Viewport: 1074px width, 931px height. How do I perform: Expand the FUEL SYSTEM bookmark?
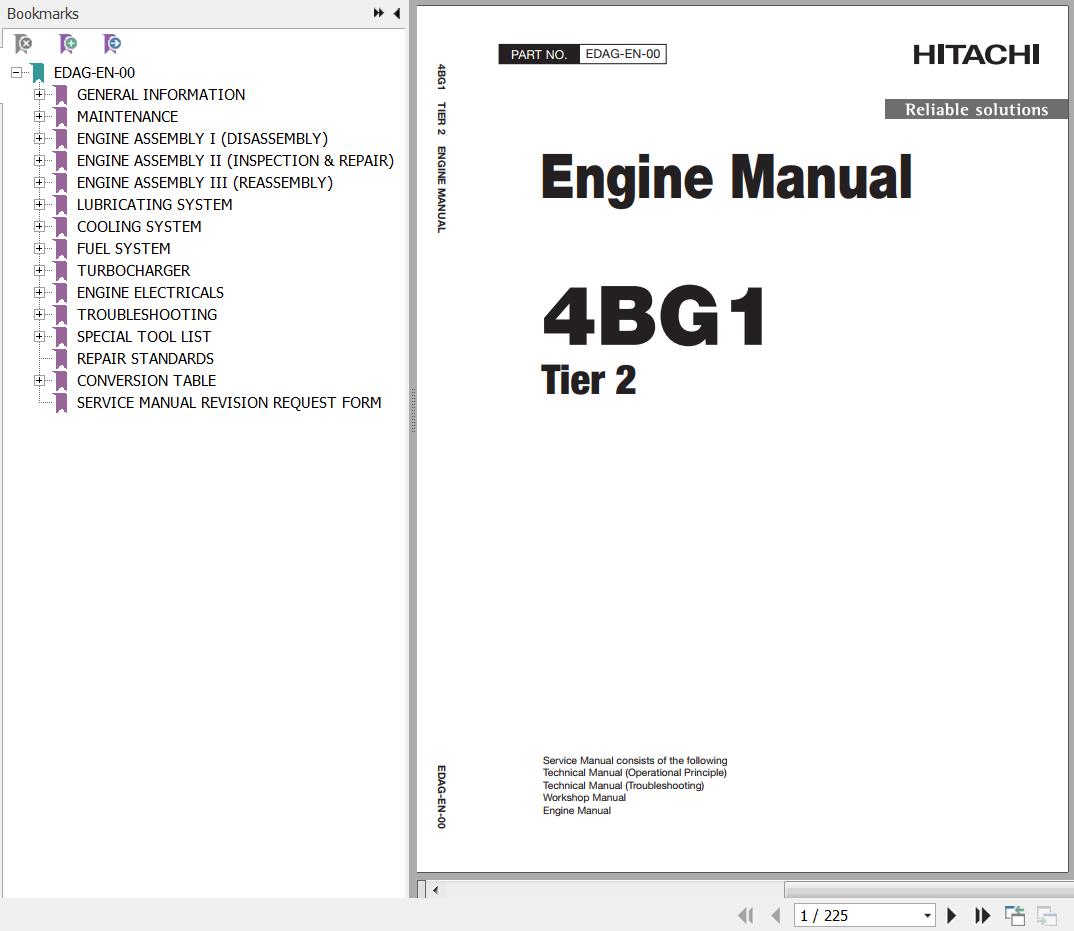(39, 249)
